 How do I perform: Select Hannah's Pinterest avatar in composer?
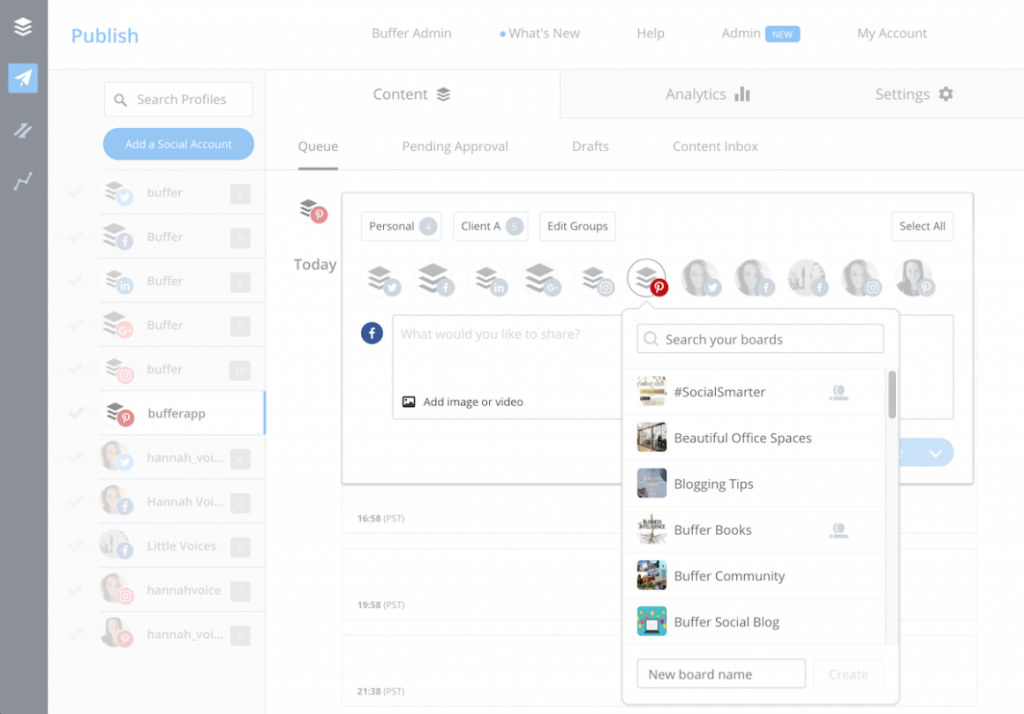(x=915, y=278)
